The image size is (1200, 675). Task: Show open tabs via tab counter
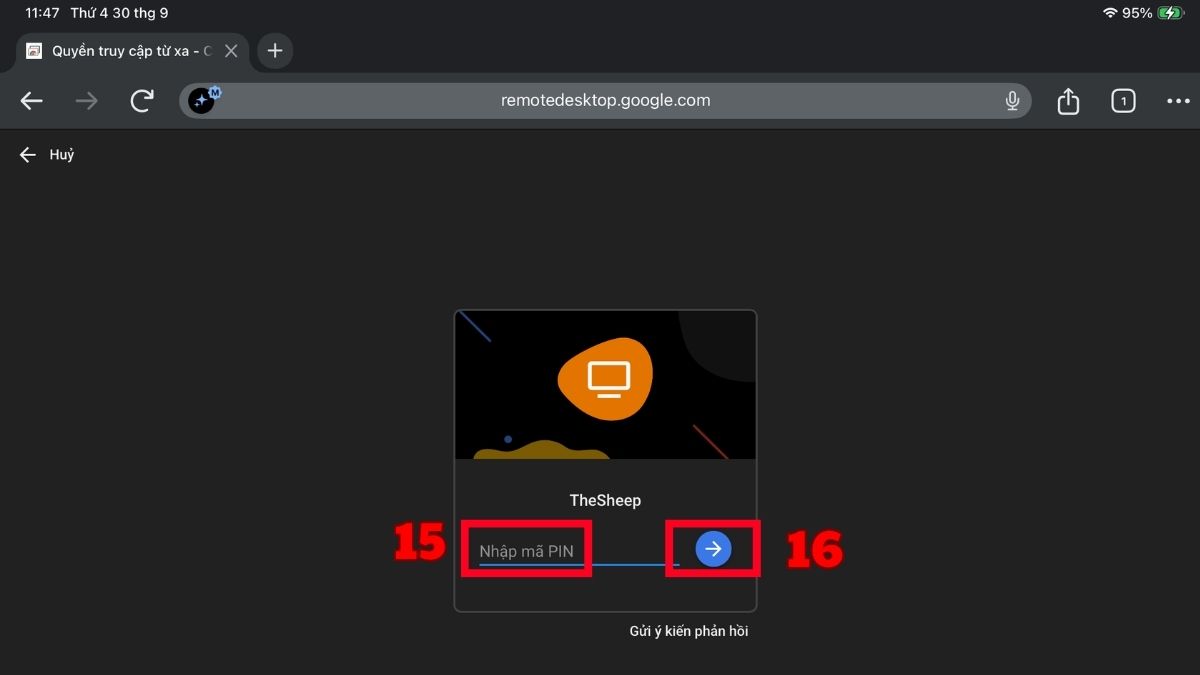click(1123, 101)
